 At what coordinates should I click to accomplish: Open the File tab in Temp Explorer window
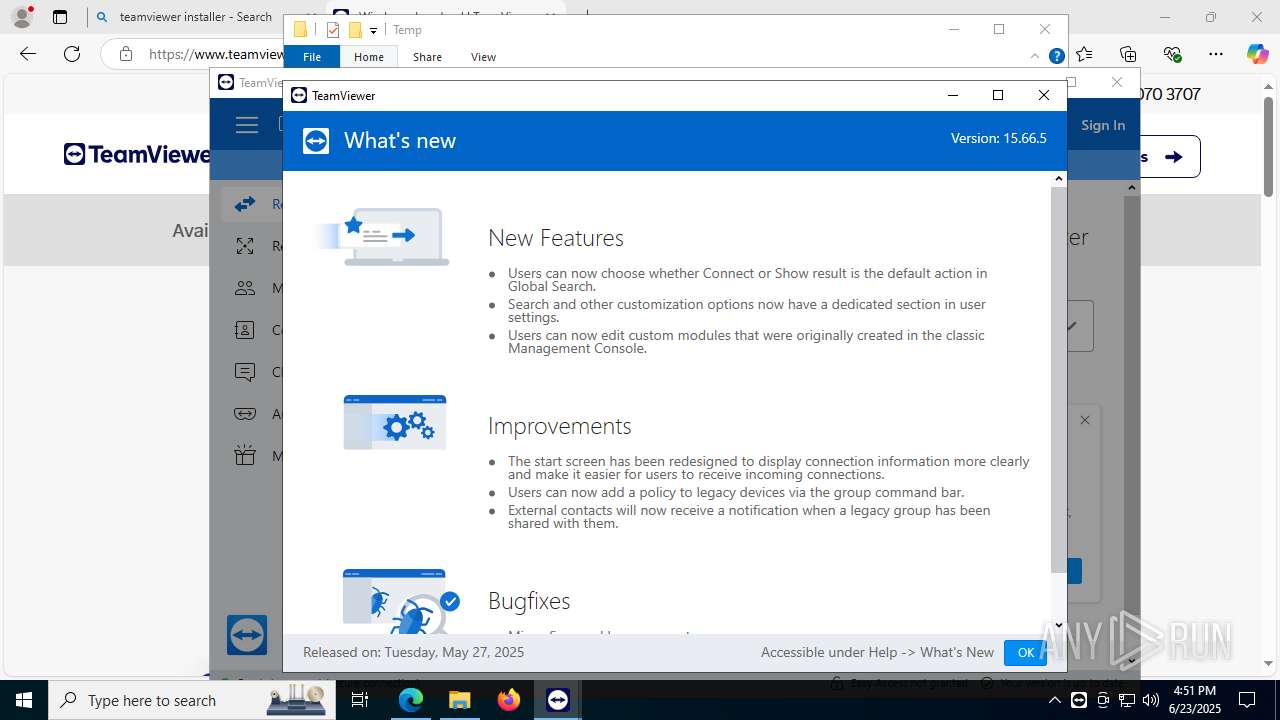point(312,57)
